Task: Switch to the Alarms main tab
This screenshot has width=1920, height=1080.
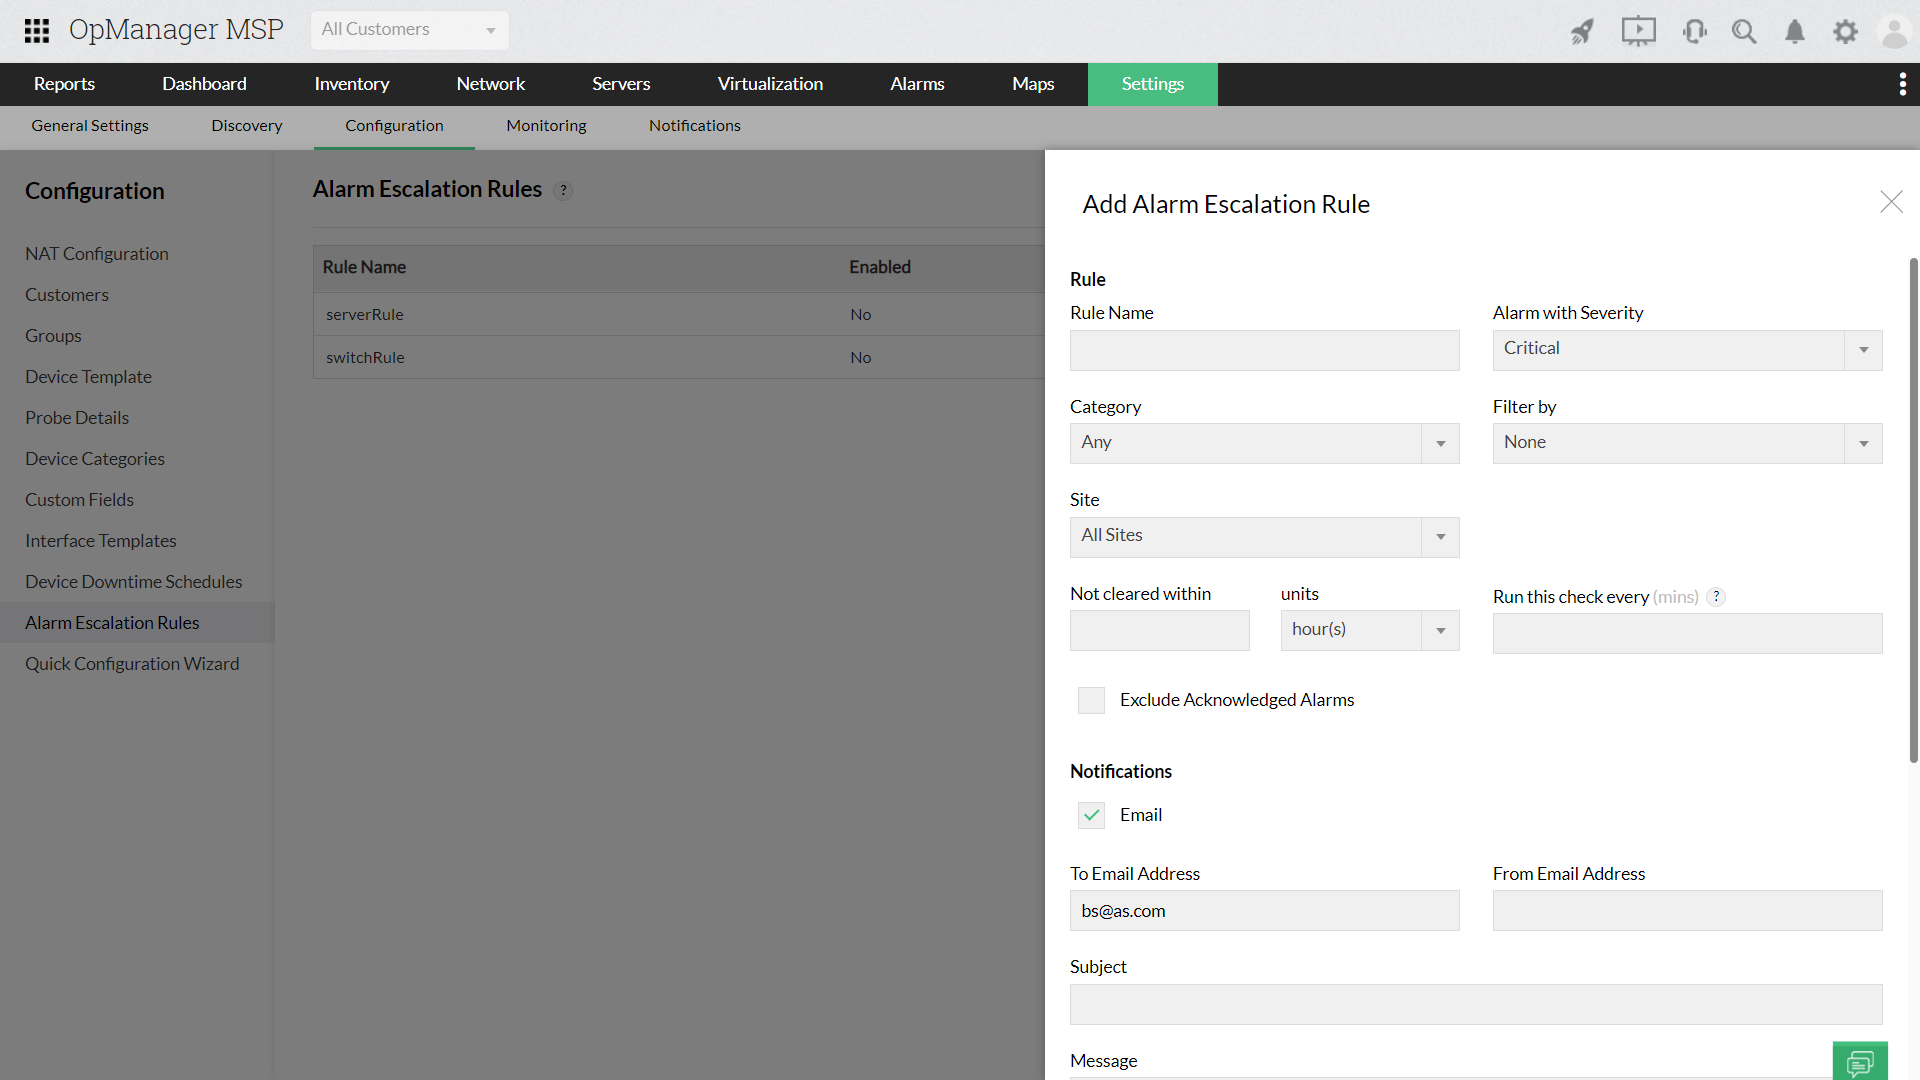Action: tap(917, 84)
